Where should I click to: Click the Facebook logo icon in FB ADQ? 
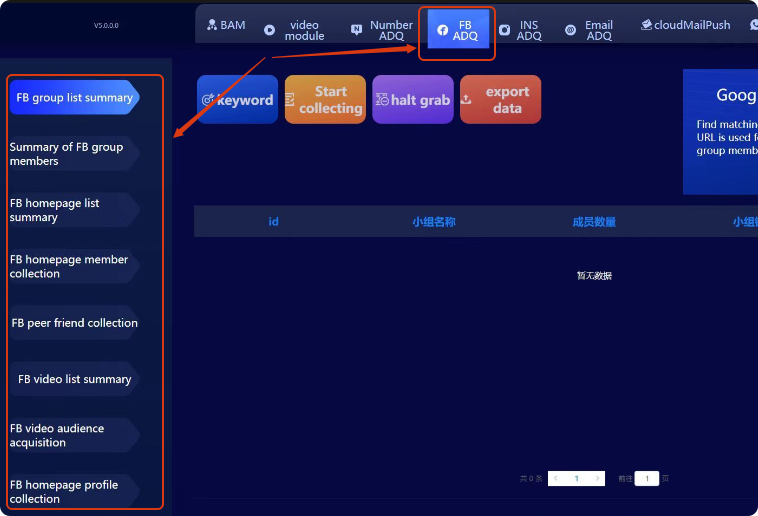pyautogui.click(x=442, y=30)
